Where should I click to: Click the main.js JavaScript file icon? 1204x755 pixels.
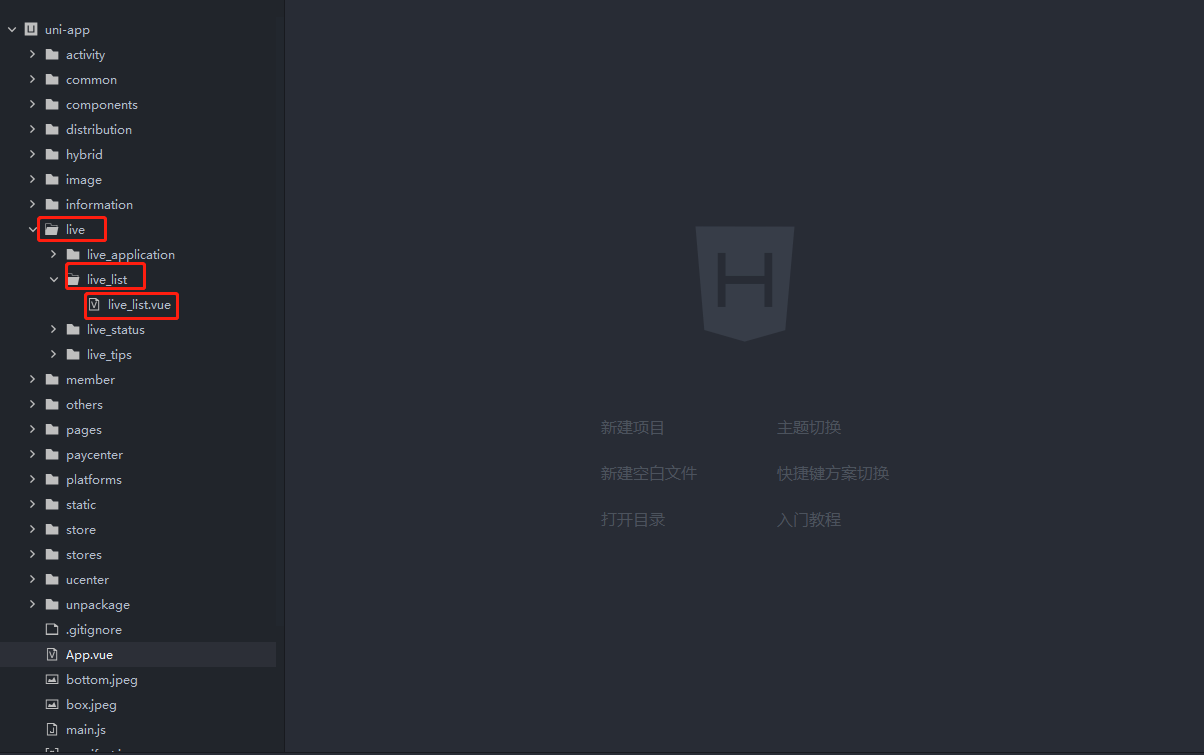(52, 730)
